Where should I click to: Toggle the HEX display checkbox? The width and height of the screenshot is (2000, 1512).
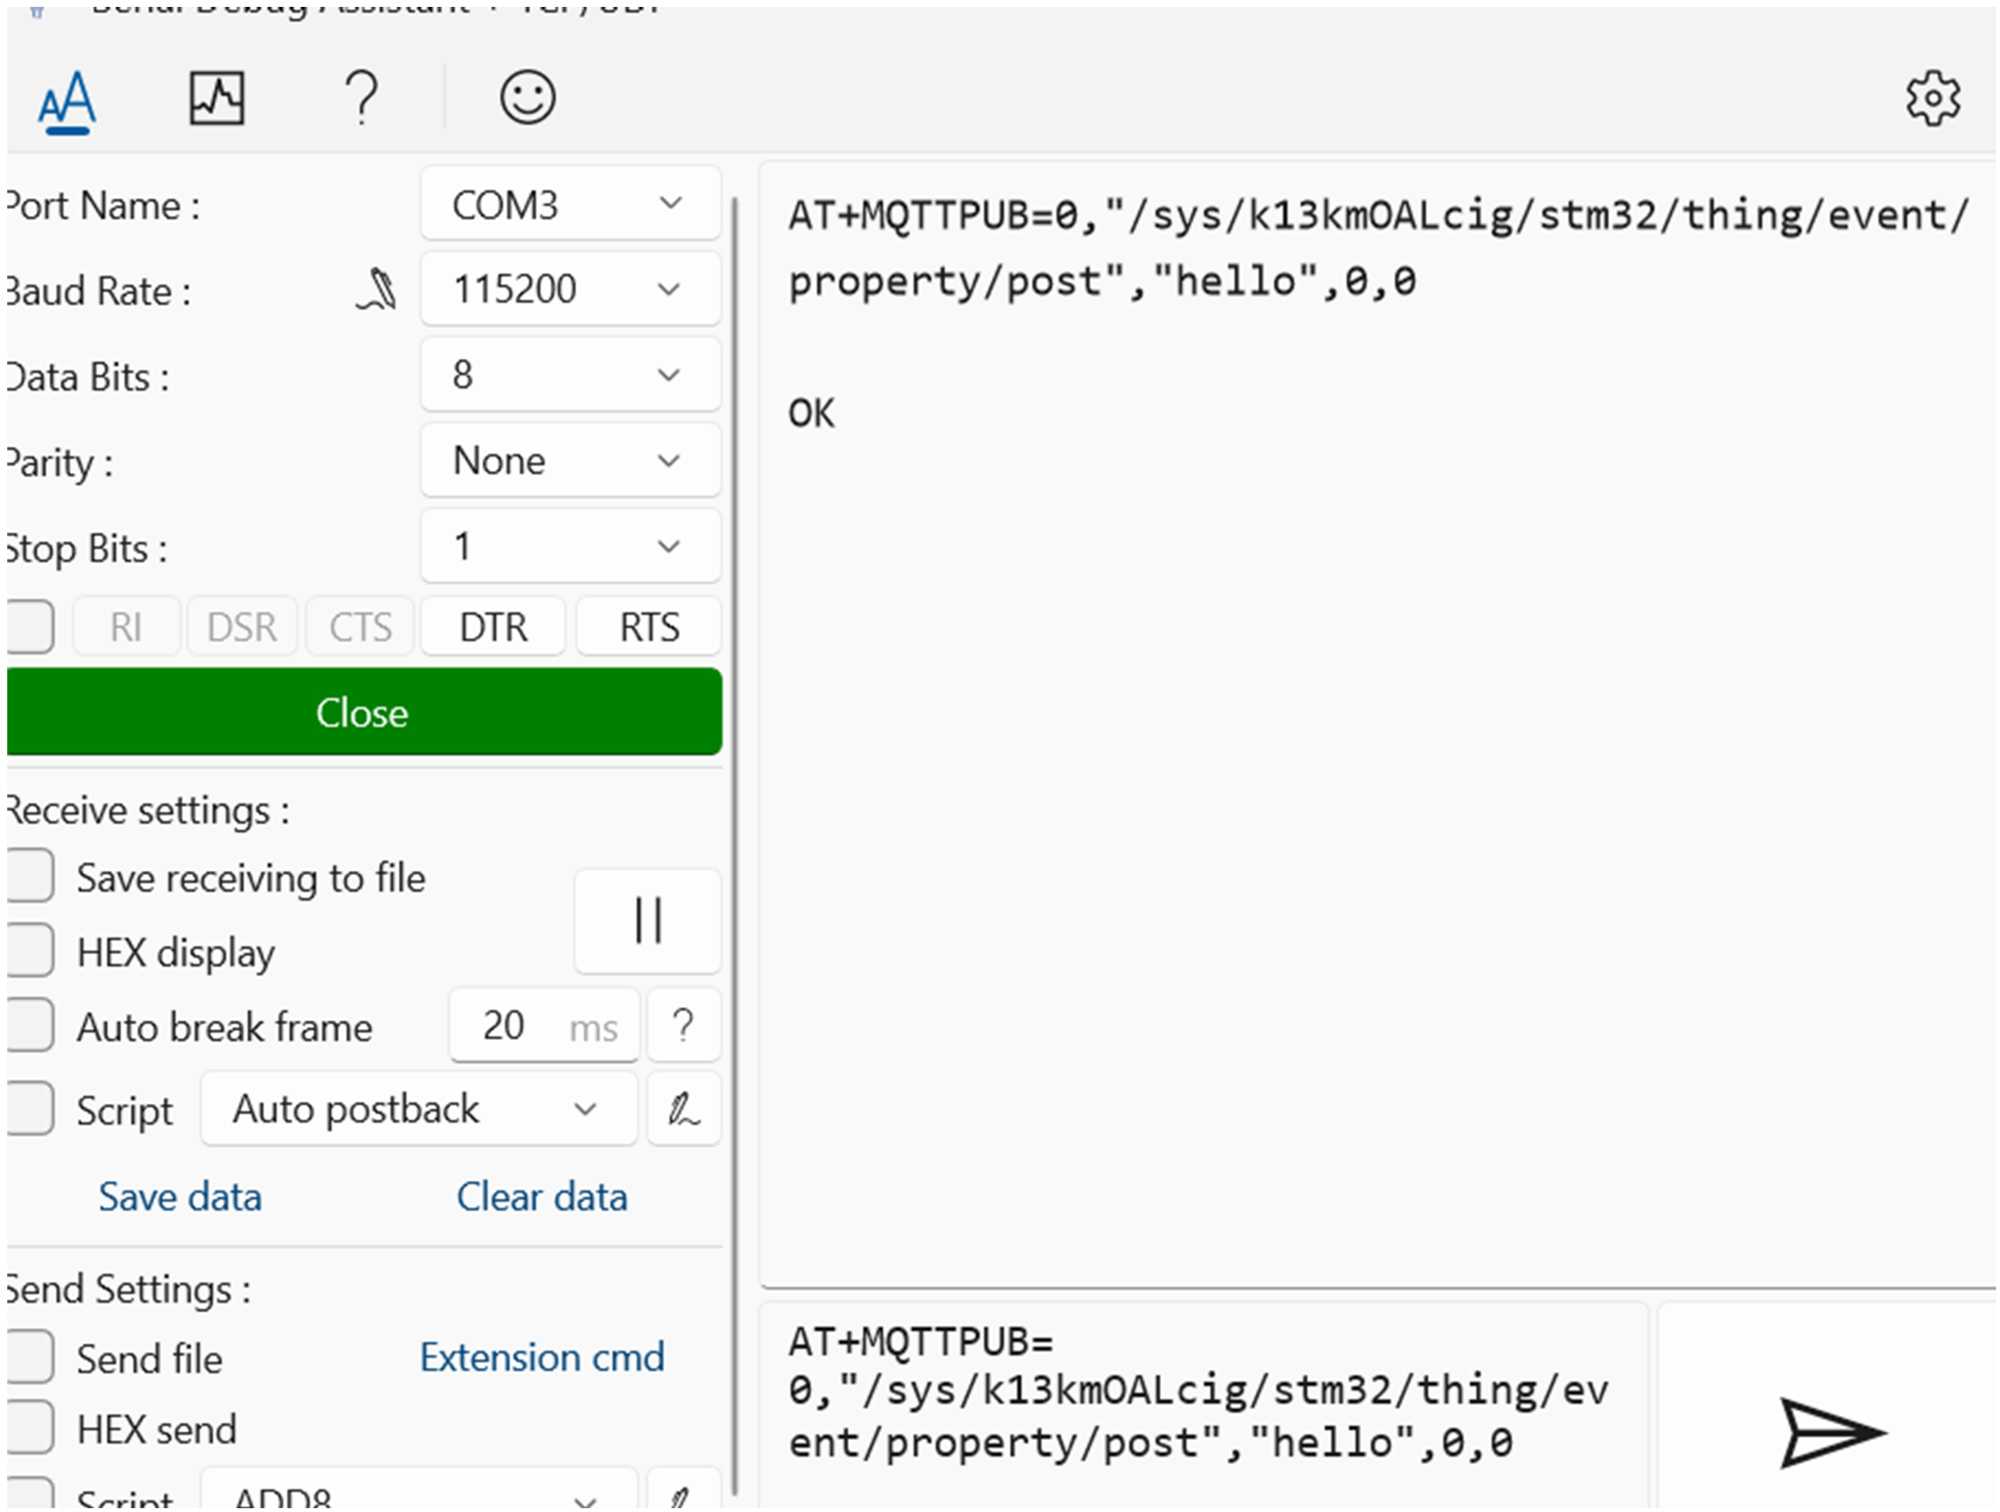pos(30,951)
